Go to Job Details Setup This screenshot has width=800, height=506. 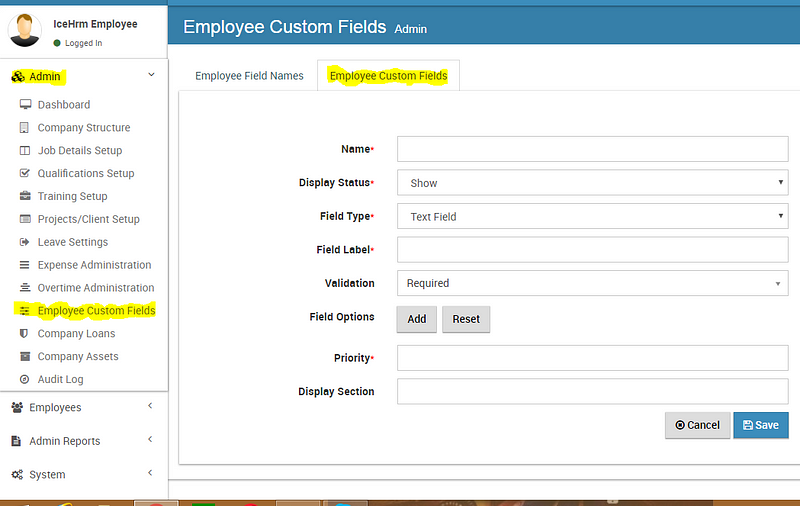click(80, 150)
